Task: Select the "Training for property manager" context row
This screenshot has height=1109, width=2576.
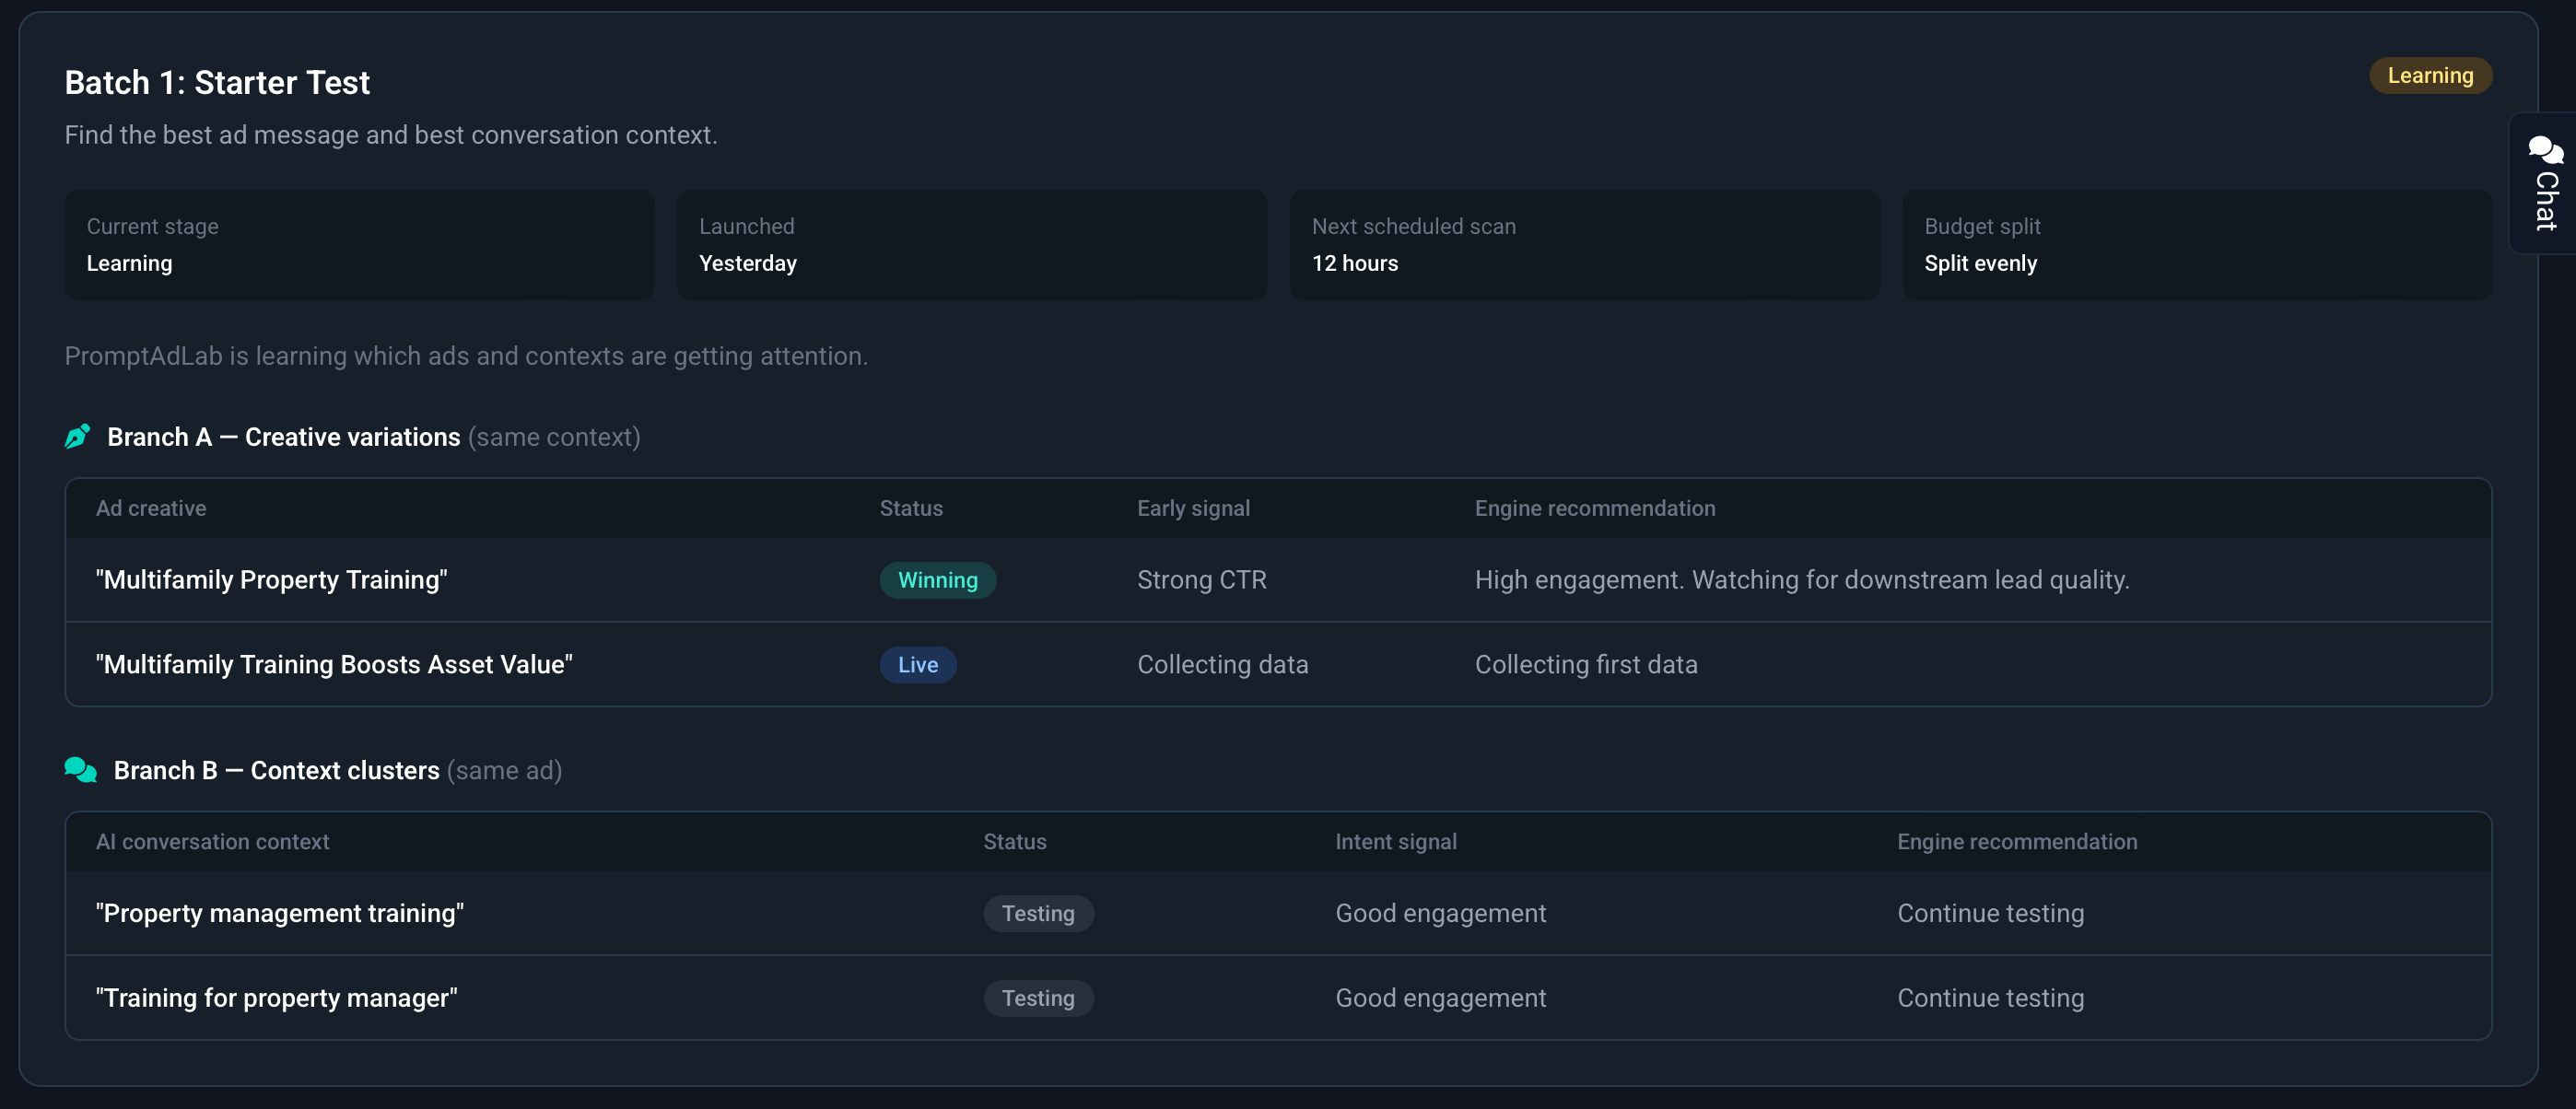Action: [1278, 998]
